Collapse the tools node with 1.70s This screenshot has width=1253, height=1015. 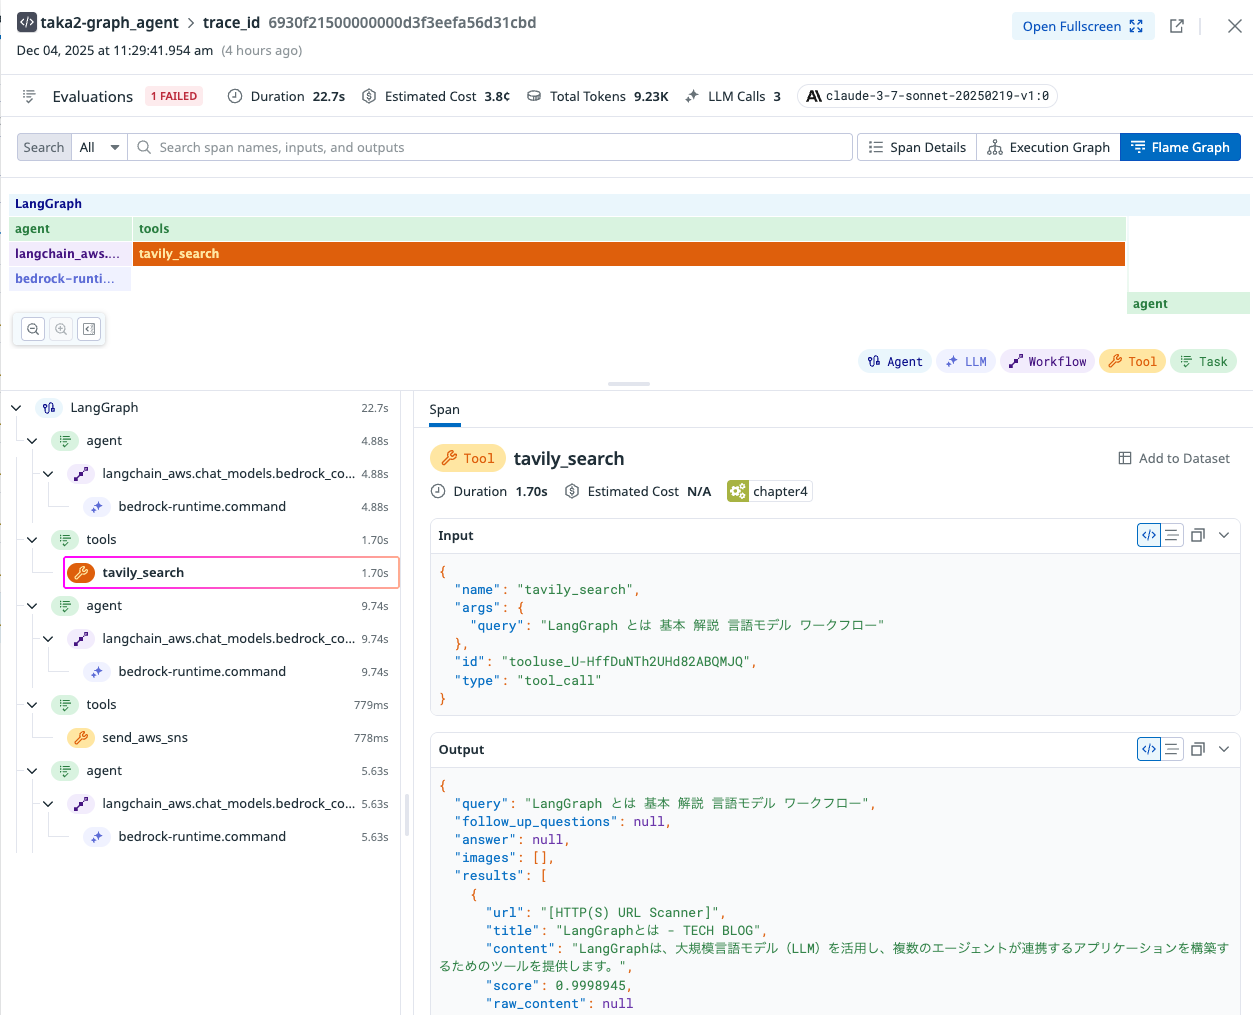click(x=32, y=540)
